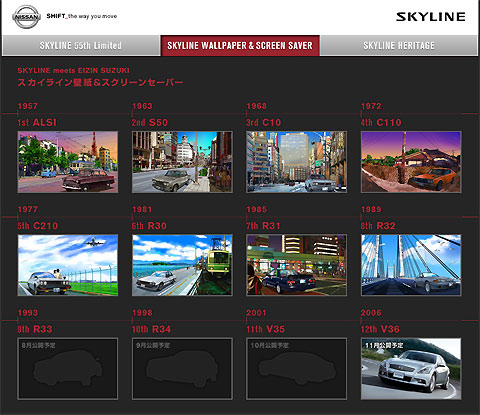Click the year 1998 label
The image size is (480, 415).
(x=142, y=313)
